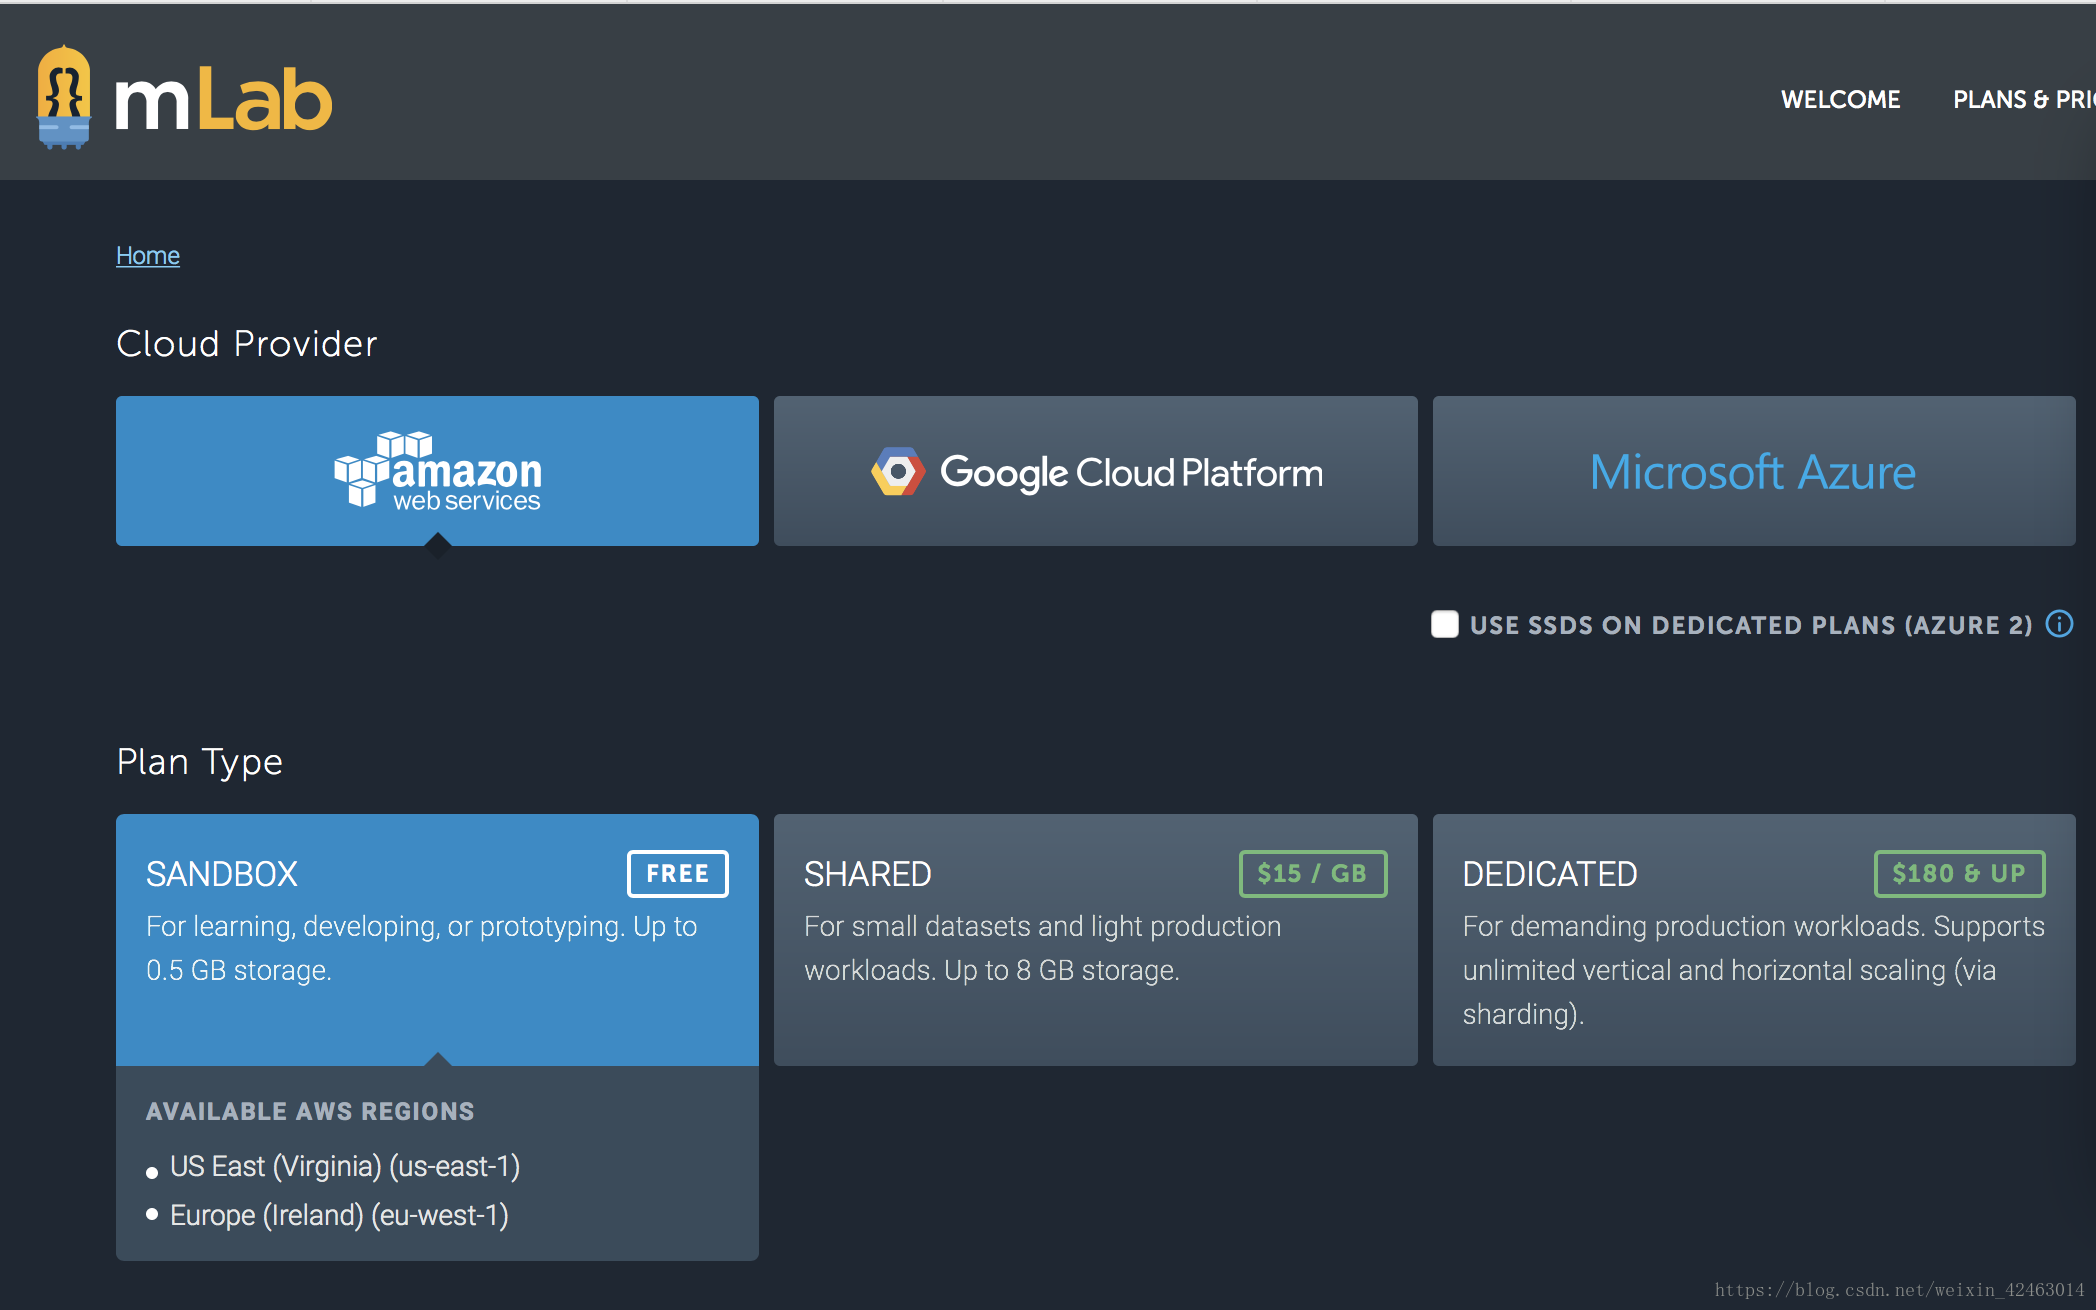Click the $15 / GB badge on Shared plan
Image resolution: width=2096 pixels, height=1310 pixels.
(1312, 873)
